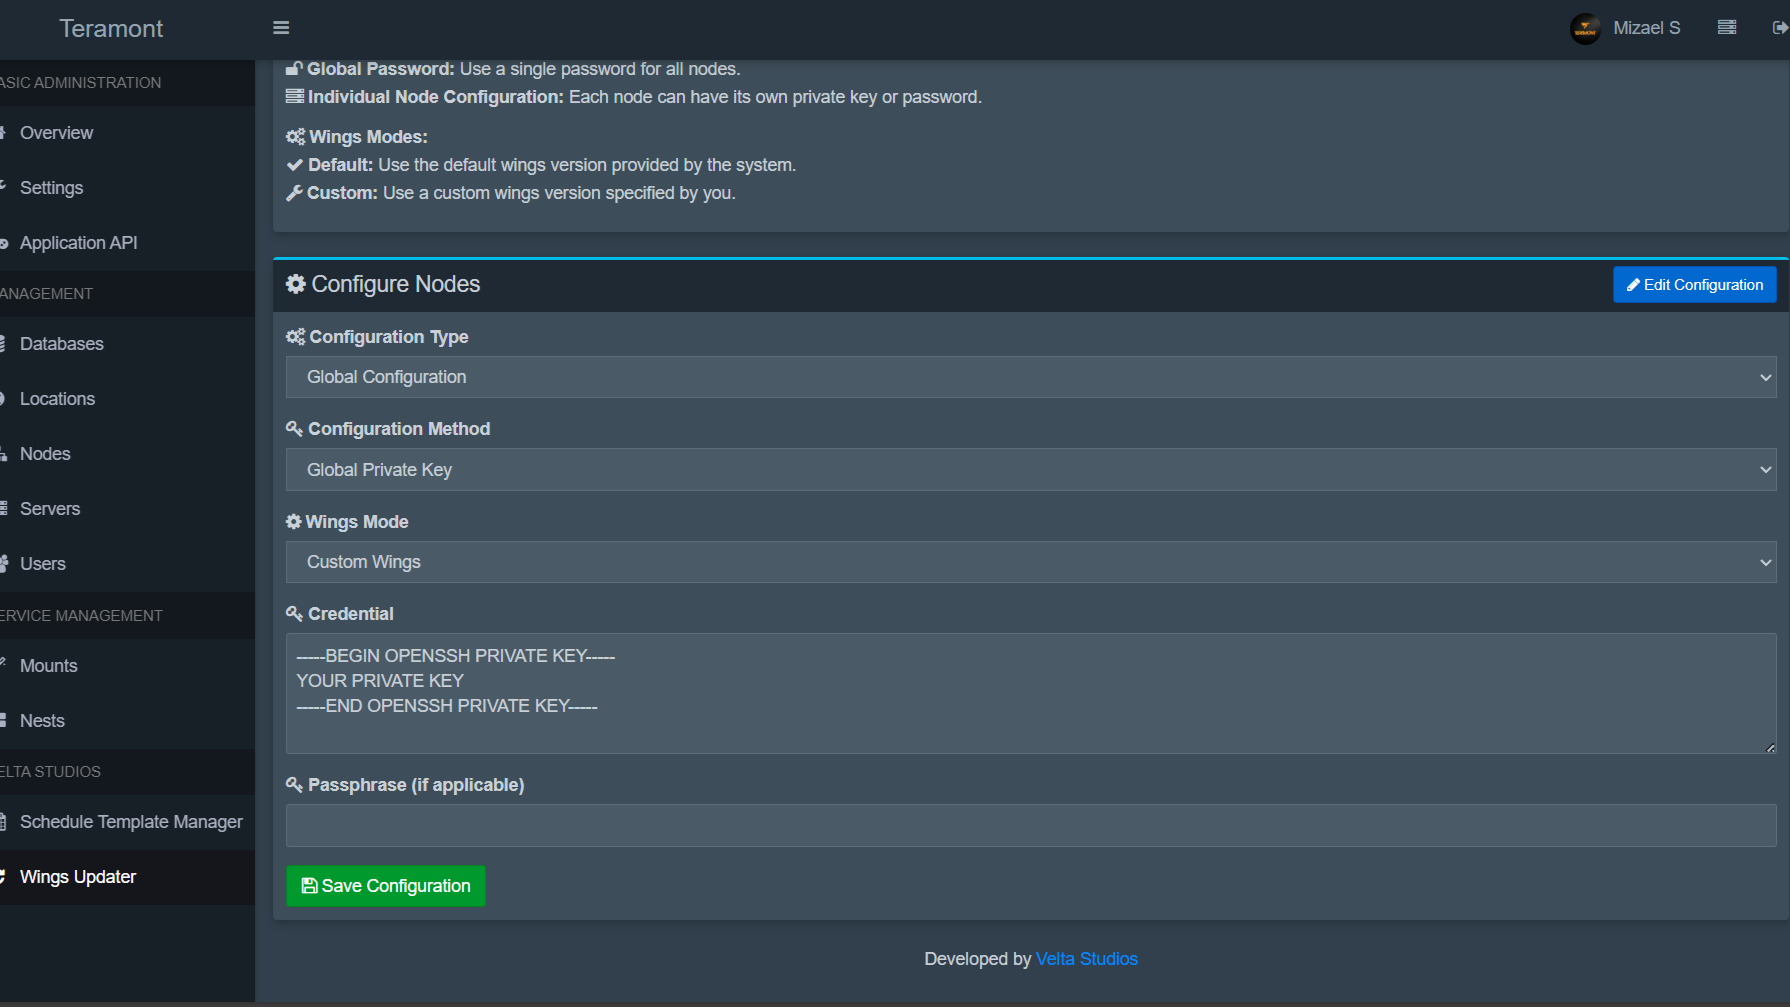Click the Credential private key textarea

coord(1030,693)
